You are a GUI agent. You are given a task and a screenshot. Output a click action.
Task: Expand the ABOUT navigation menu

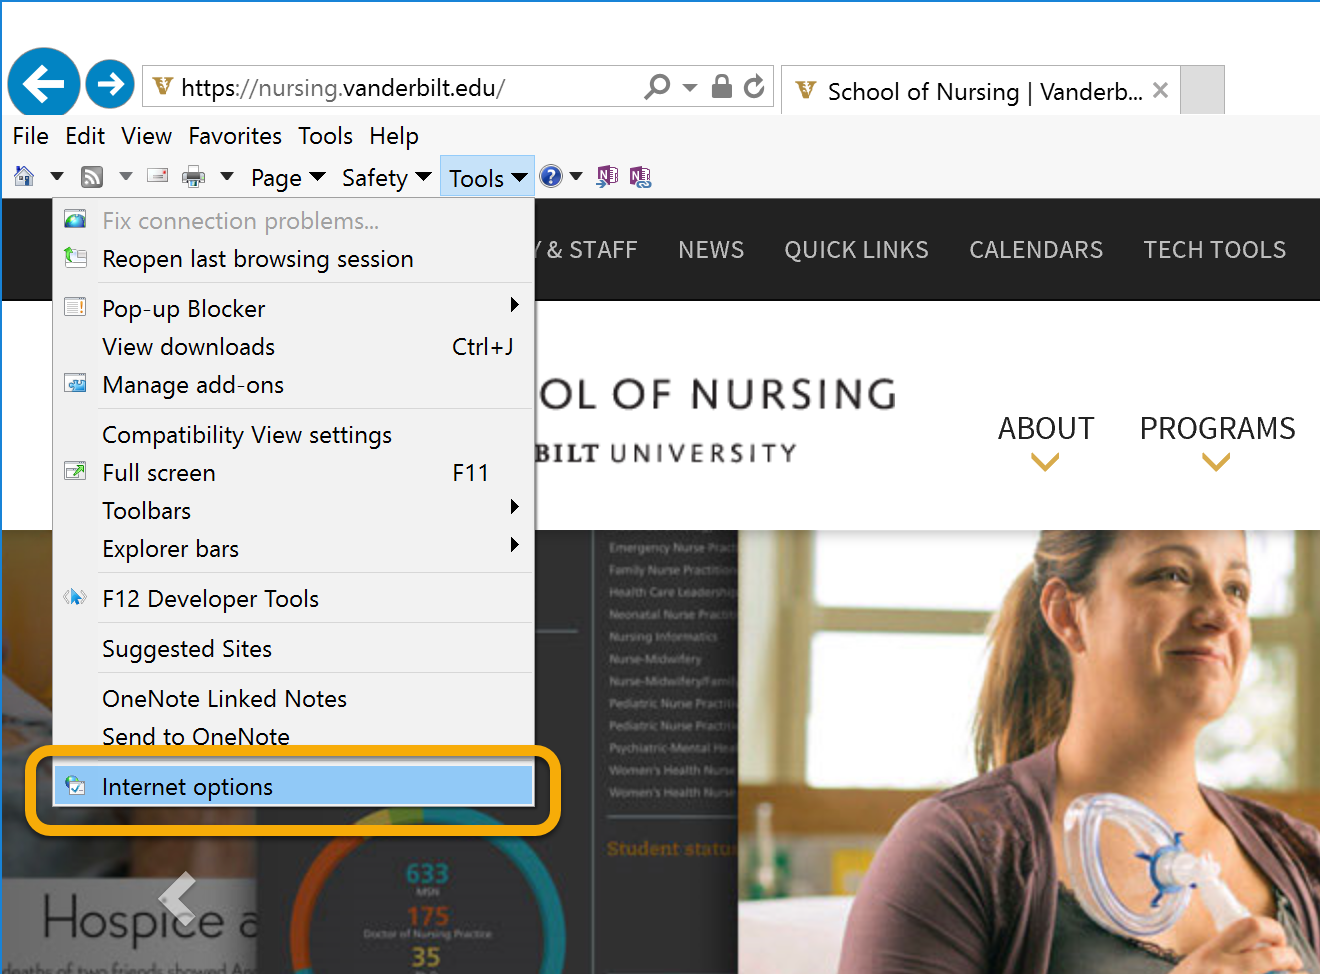click(1046, 441)
